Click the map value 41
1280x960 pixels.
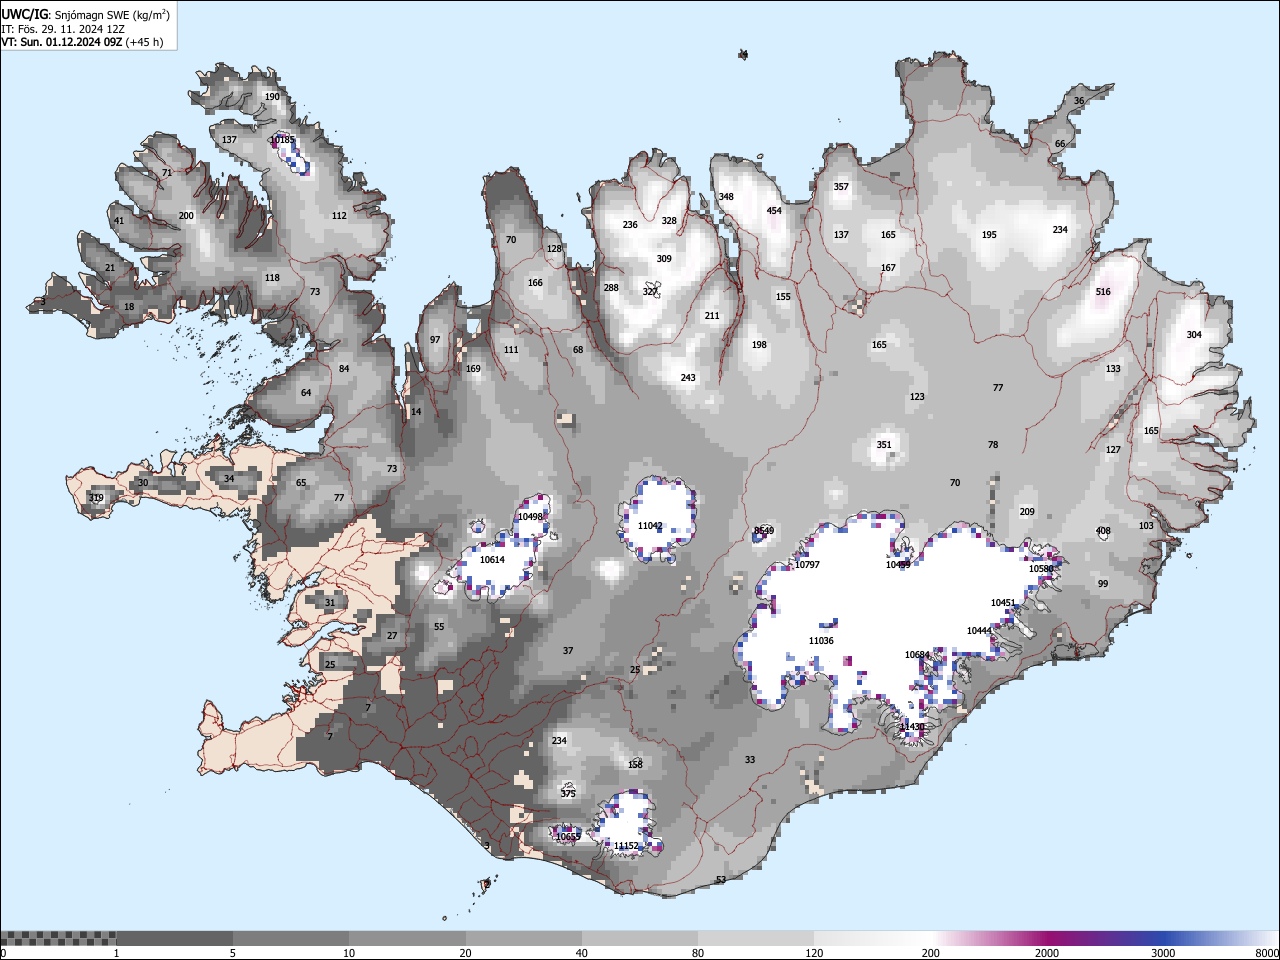pyautogui.click(x=119, y=221)
